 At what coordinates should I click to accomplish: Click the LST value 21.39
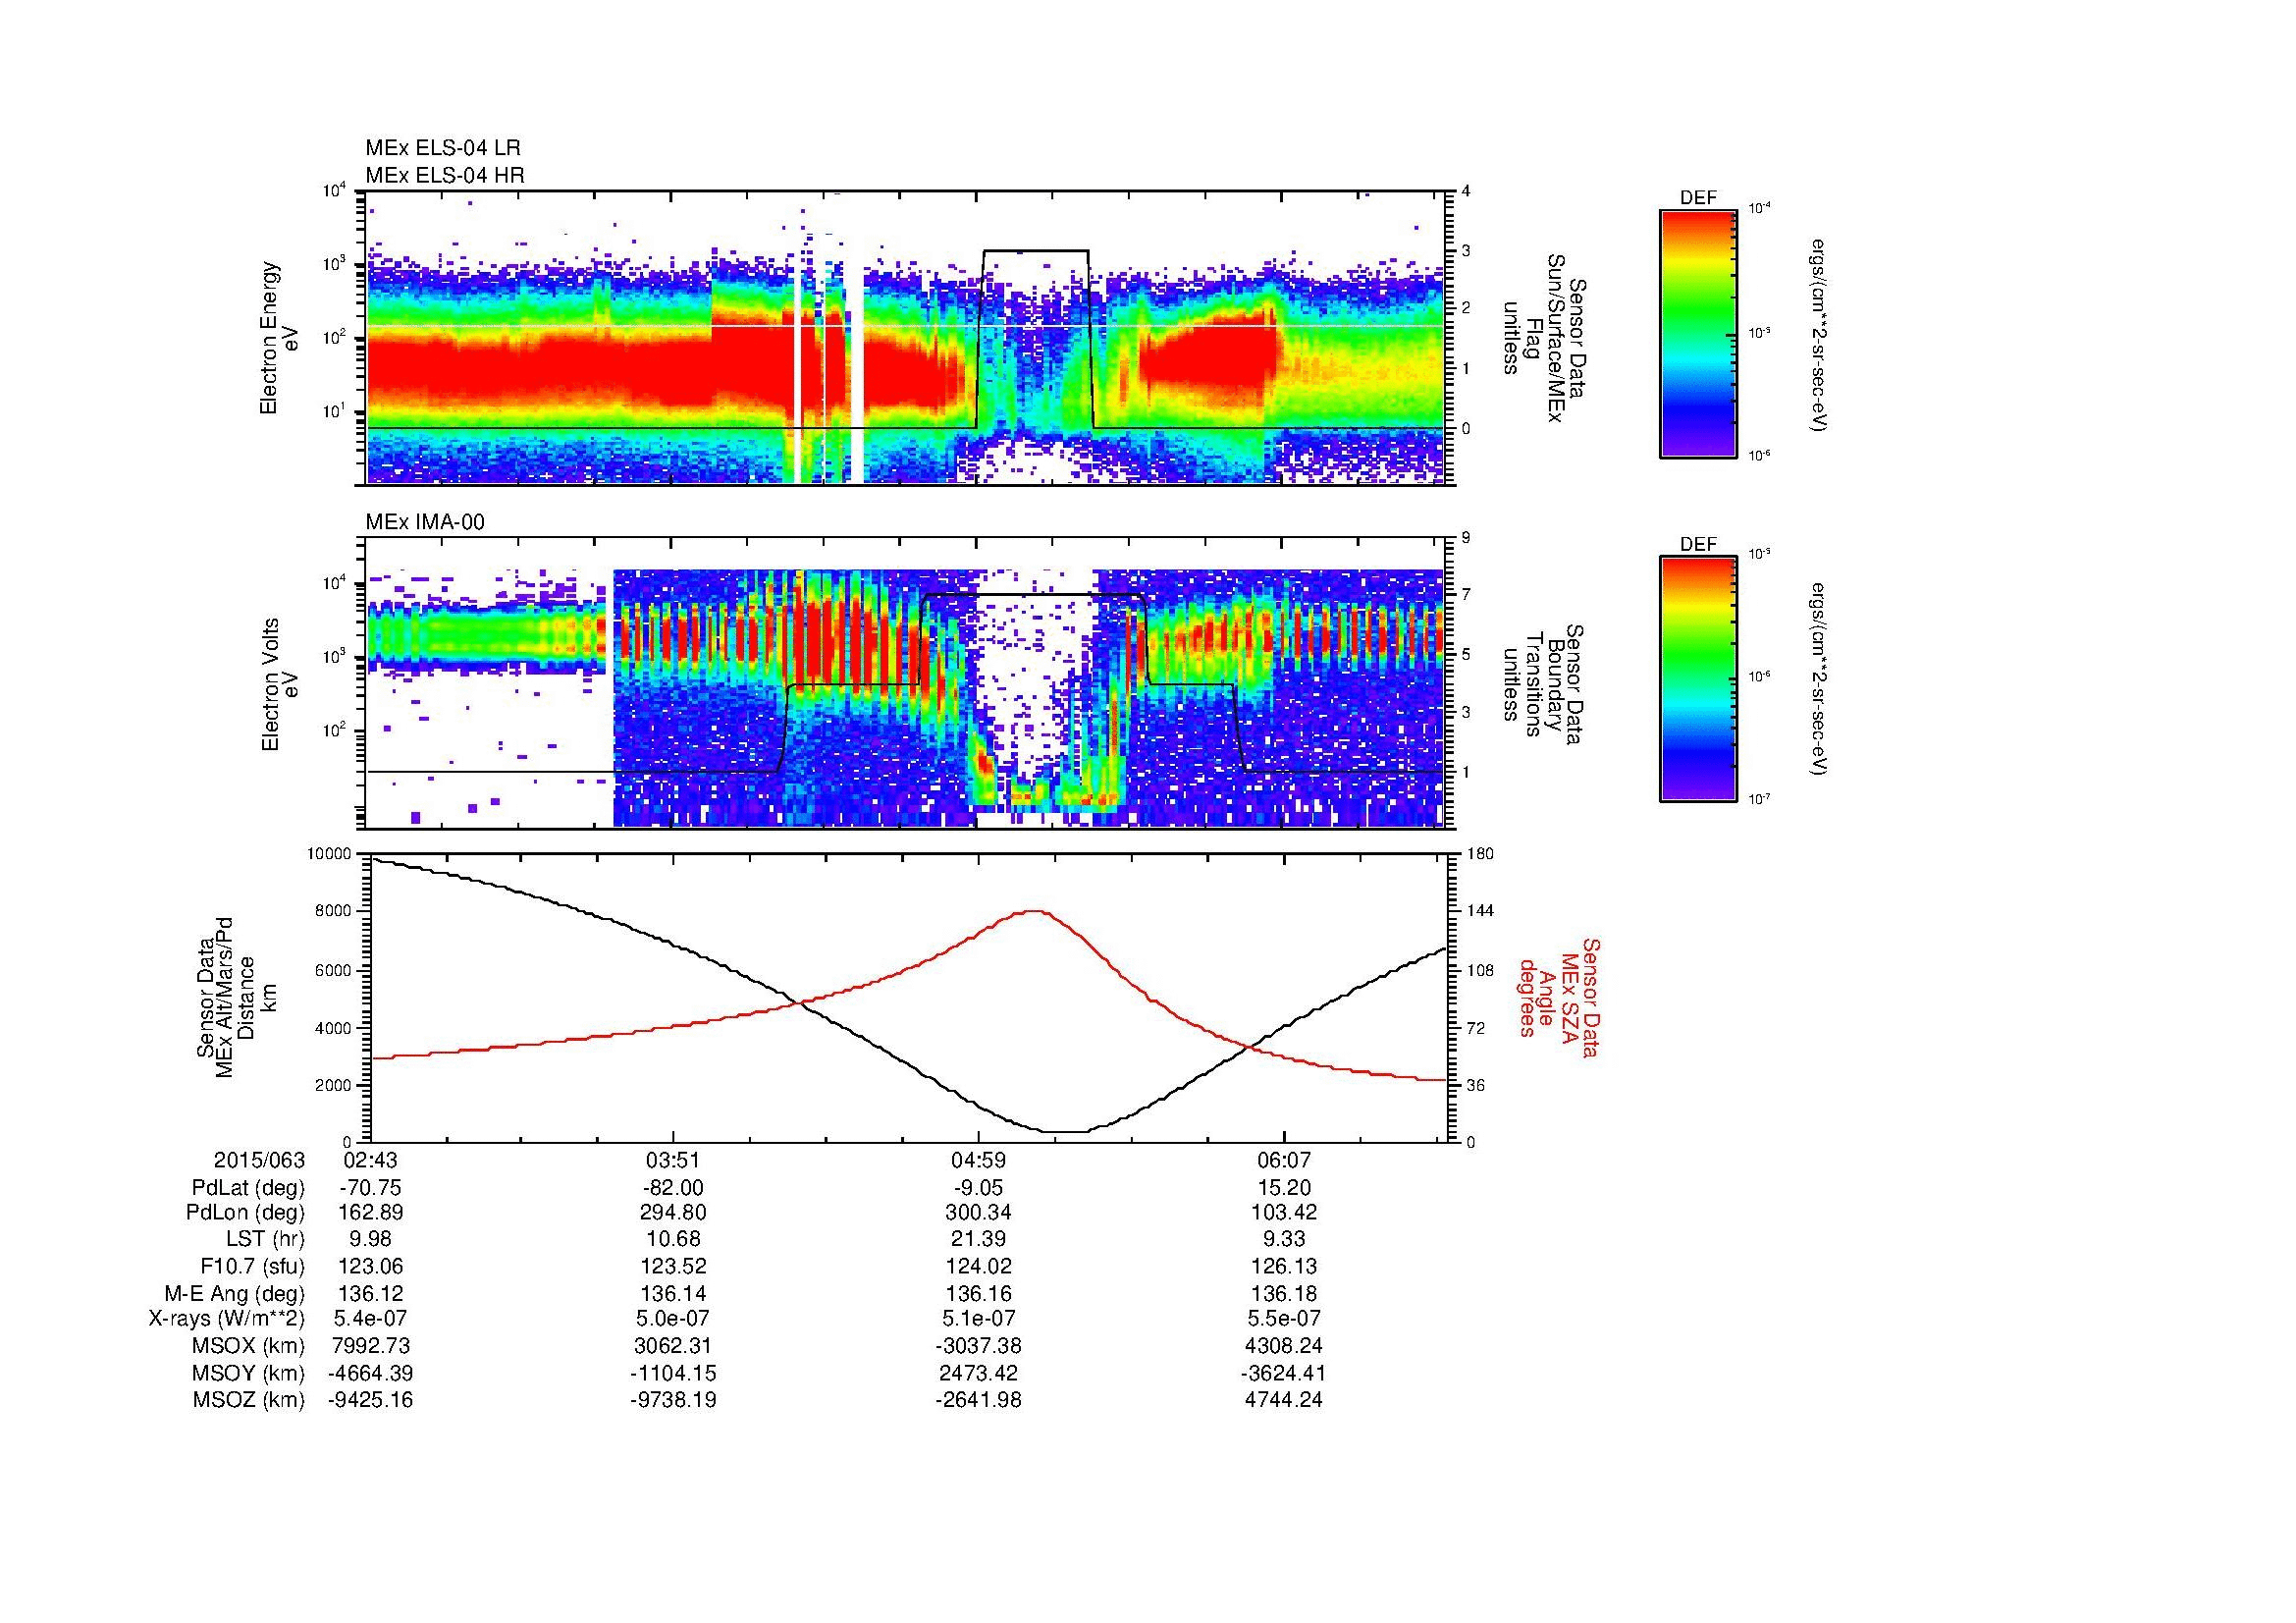[978, 1240]
